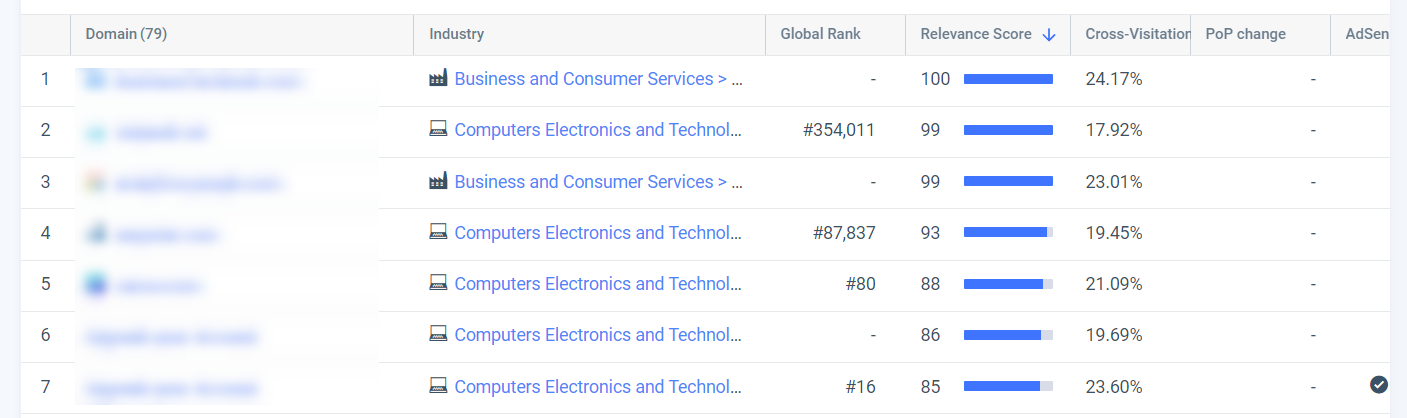Image resolution: width=1407 pixels, height=418 pixels.
Task: Click the laptop icon in row 4
Action: click(438, 233)
